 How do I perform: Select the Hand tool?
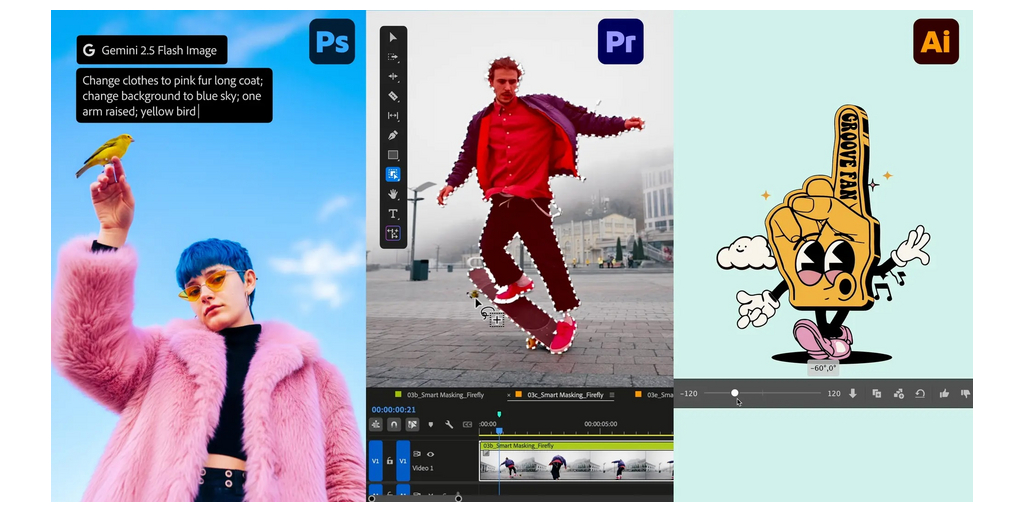coord(393,194)
